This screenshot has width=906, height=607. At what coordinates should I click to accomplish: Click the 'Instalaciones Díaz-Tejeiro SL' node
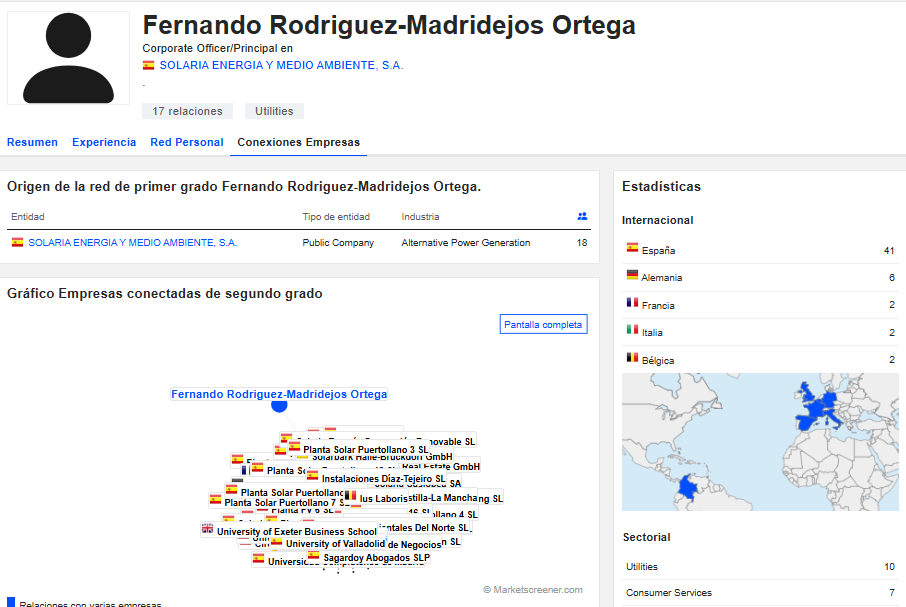coord(384,478)
